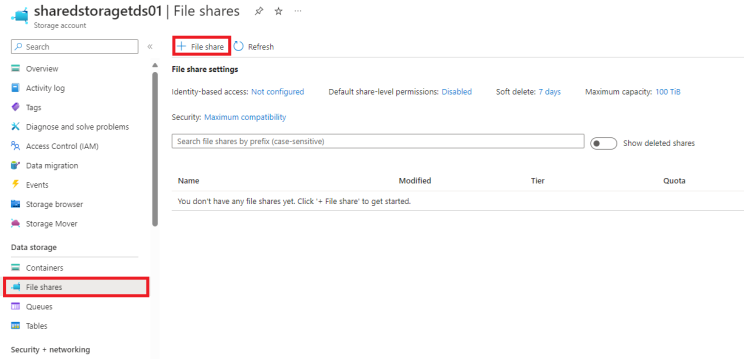
Task: Click the Overview icon in sidebar
Action: tap(16, 69)
